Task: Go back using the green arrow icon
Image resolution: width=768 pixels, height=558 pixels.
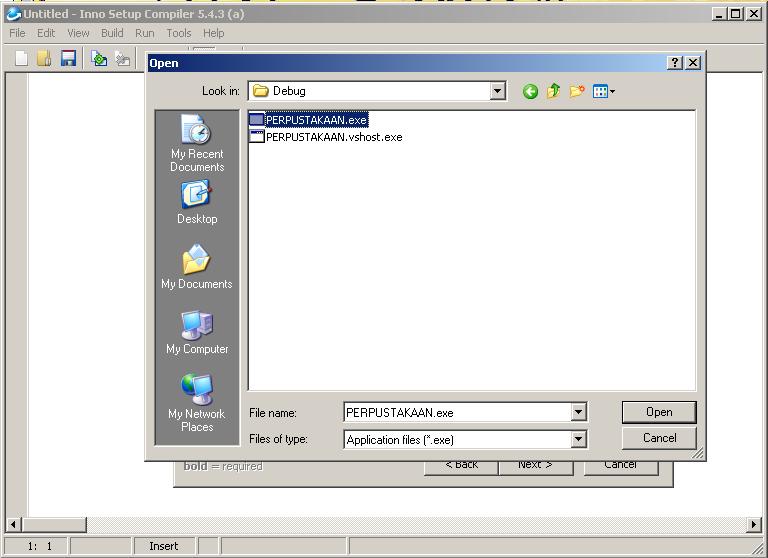Action: (530, 91)
